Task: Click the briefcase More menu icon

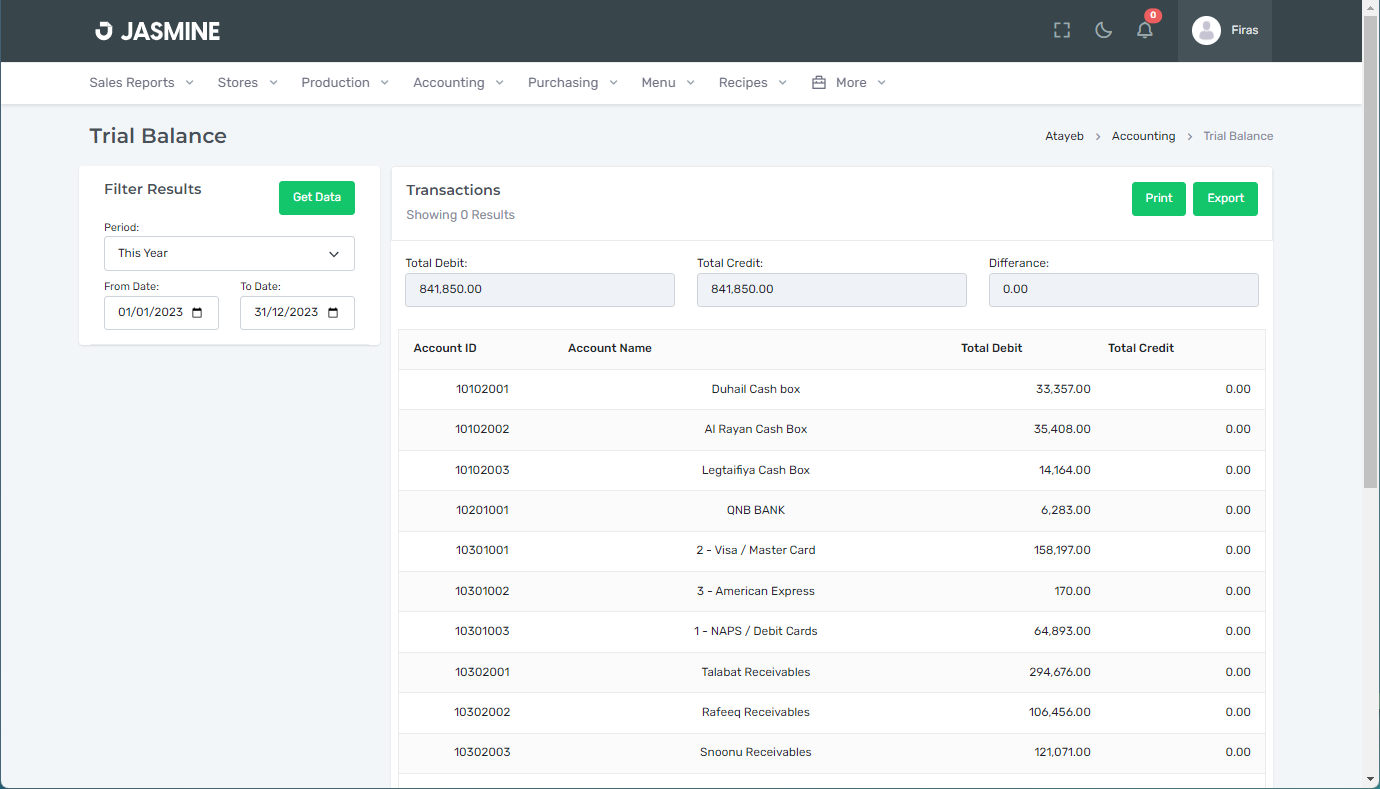Action: [x=818, y=83]
